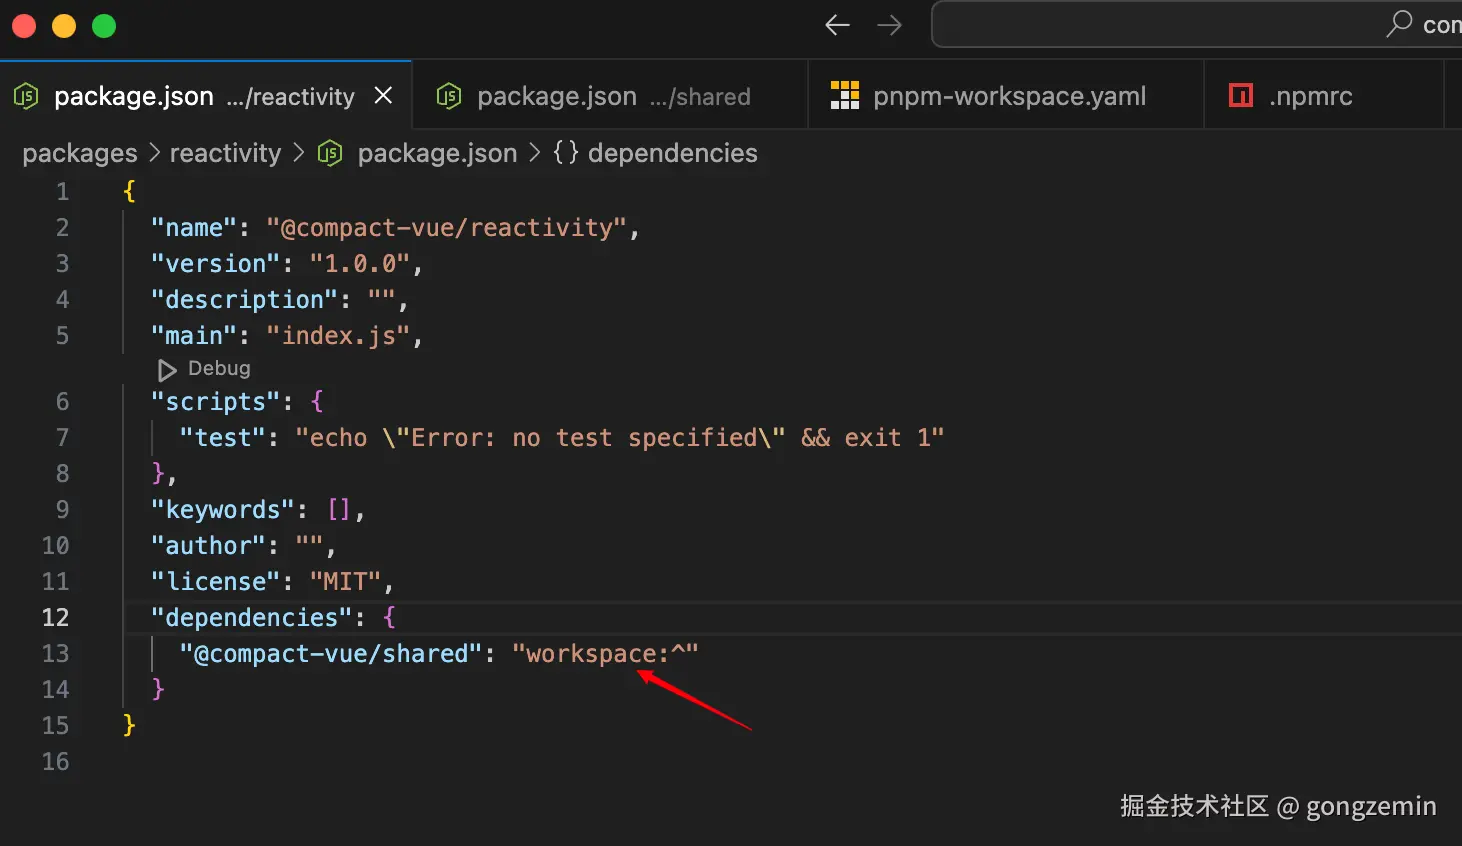Open the .npmrc tab
Image resolution: width=1462 pixels, height=846 pixels.
1310,96
